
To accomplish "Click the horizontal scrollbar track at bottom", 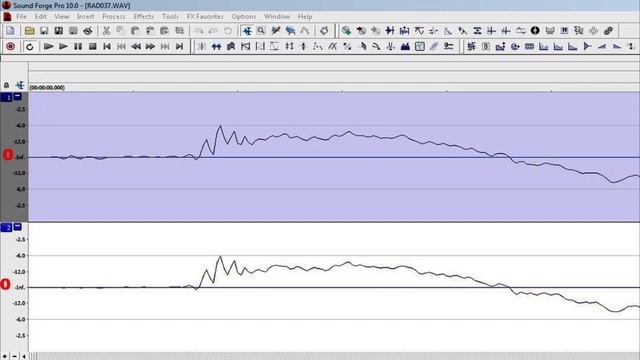I will tap(339, 356).
